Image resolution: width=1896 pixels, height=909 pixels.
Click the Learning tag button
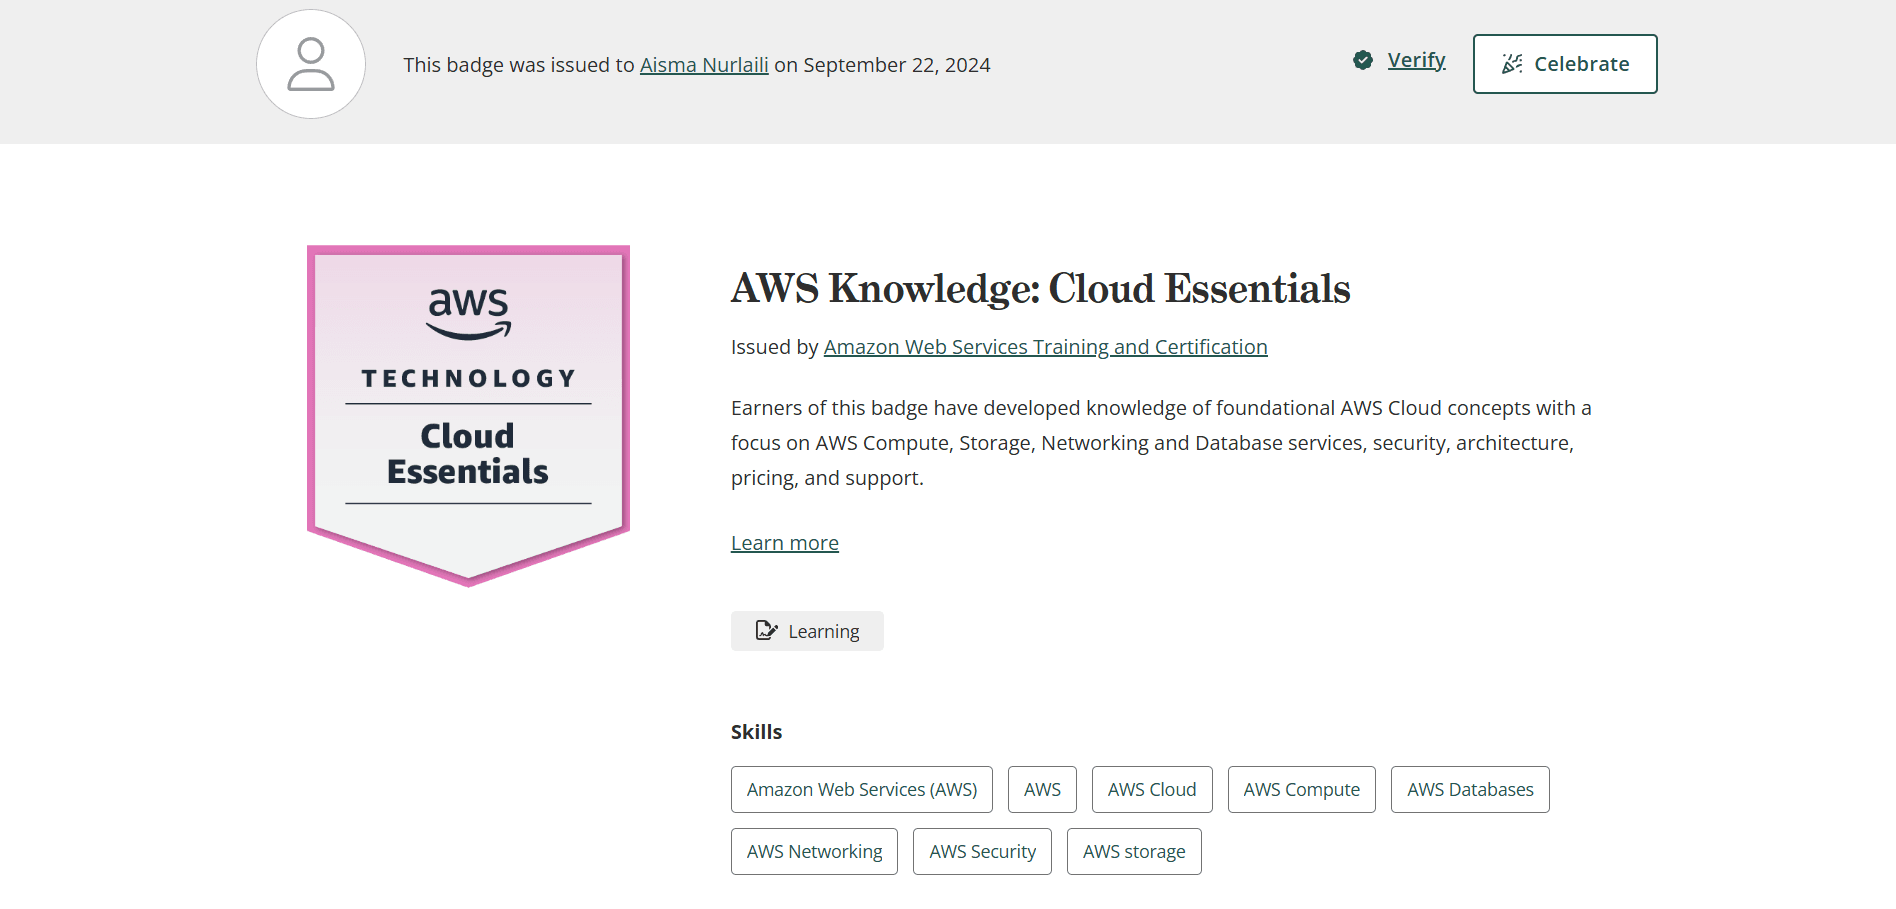point(807,631)
